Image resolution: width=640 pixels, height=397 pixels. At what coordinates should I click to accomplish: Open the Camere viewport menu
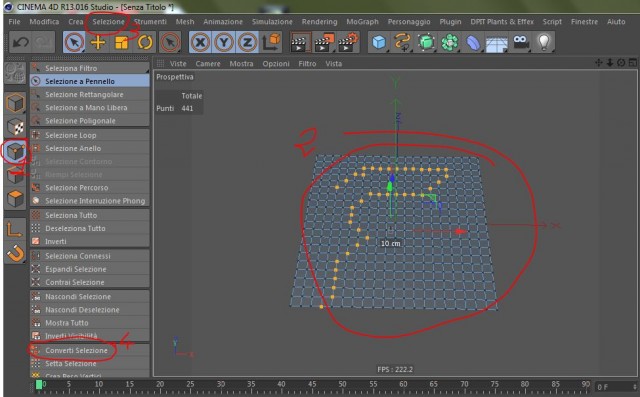[208, 64]
